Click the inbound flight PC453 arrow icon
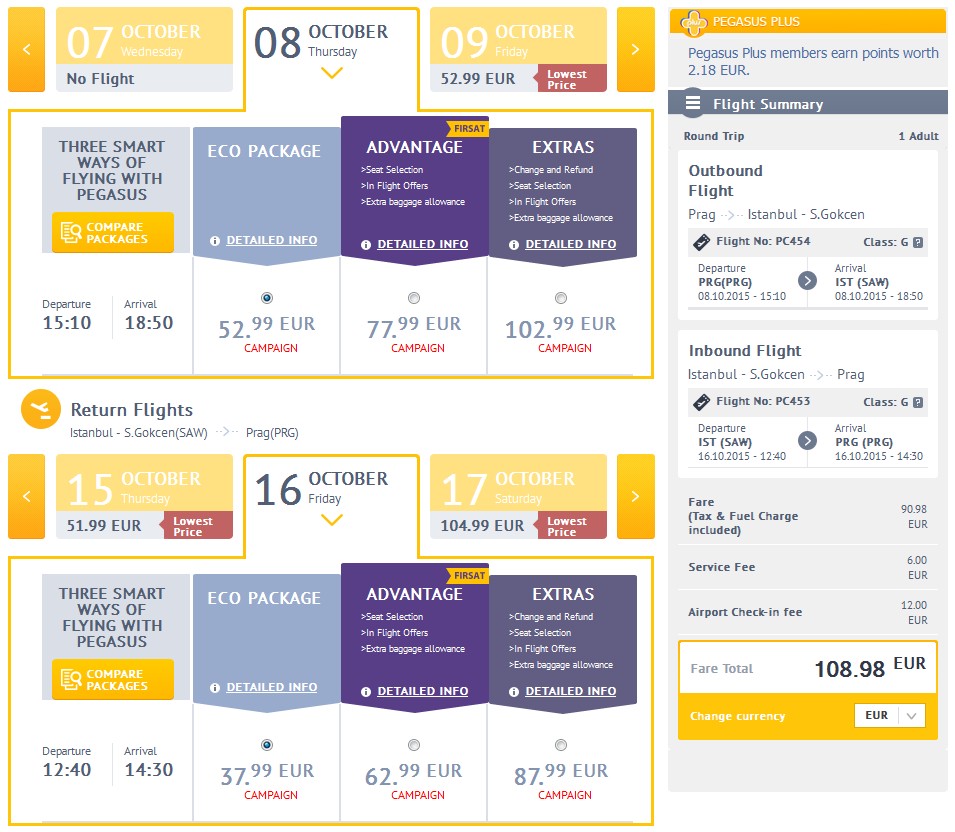Screen dimensions: 955x832 pos(808,440)
